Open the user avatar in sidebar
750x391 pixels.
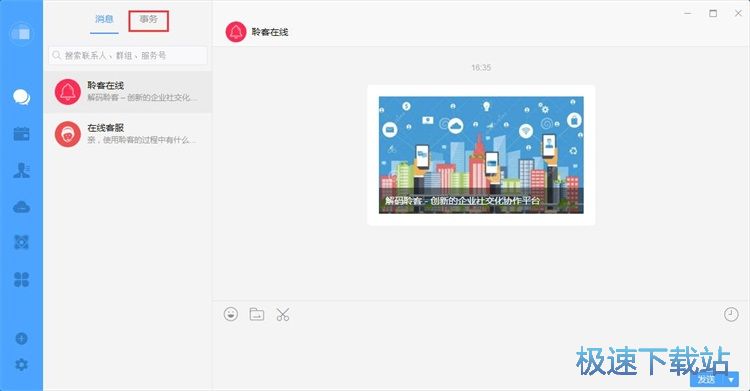tap(21, 34)
